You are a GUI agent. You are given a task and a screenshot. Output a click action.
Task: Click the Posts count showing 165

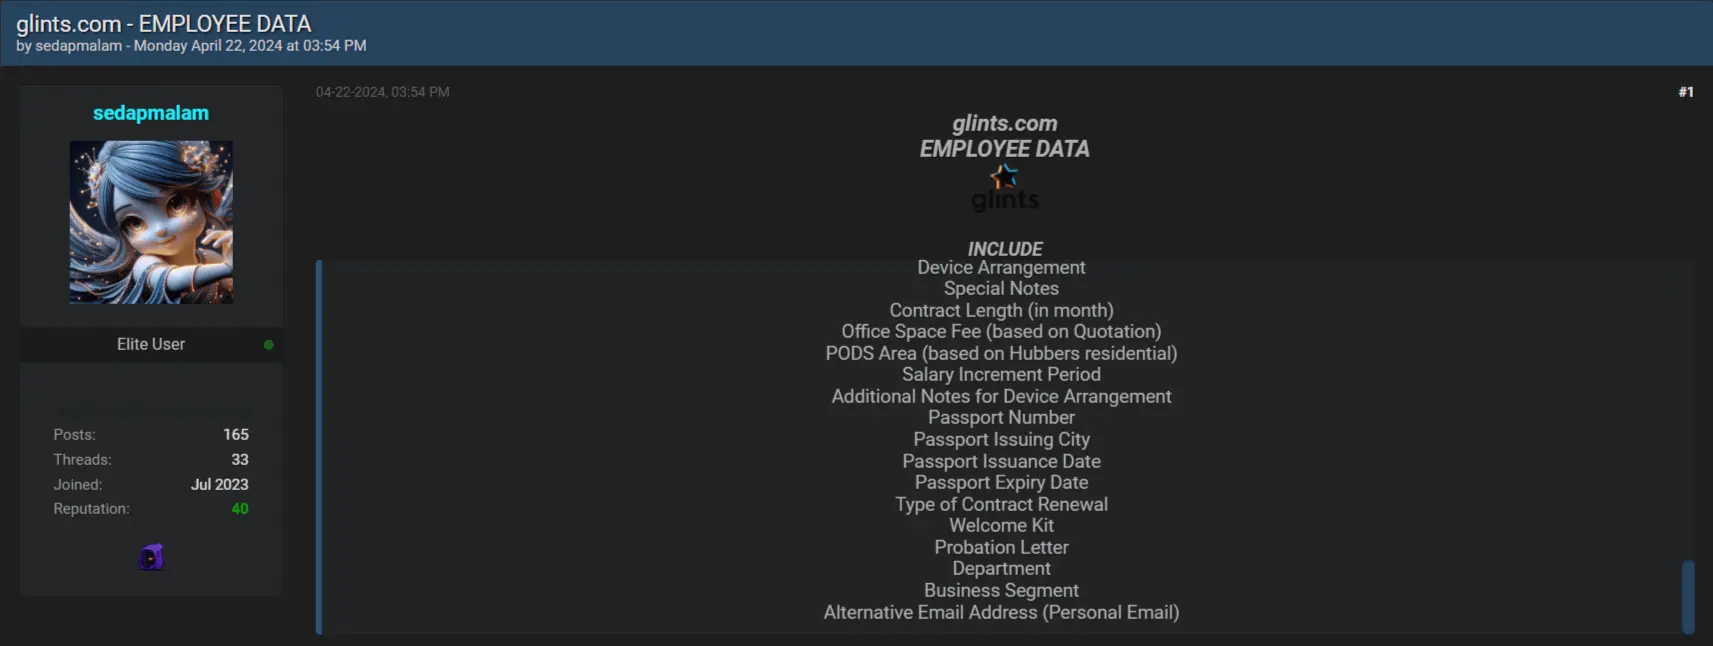point(236,434)
